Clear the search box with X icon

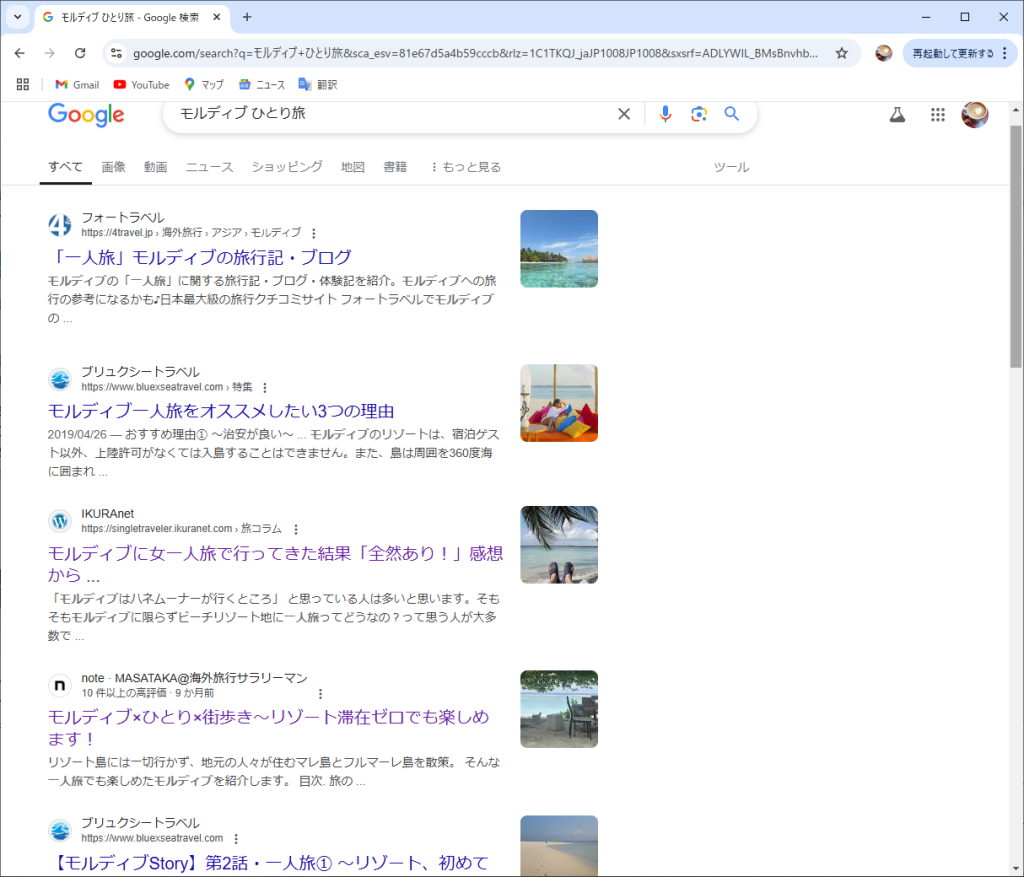tap(624, 114)
